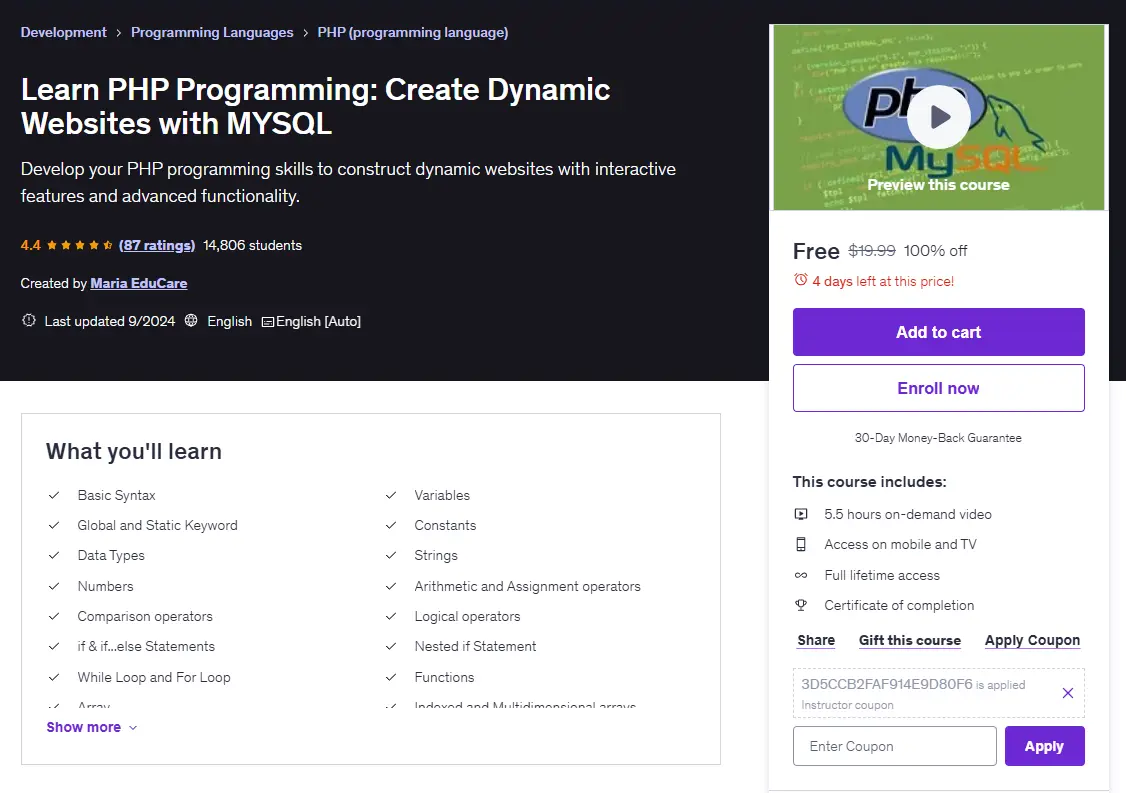This screenshot has width=1126, height=793.
Task: Open the Development breadcrumb
Action: coord(63,32)
